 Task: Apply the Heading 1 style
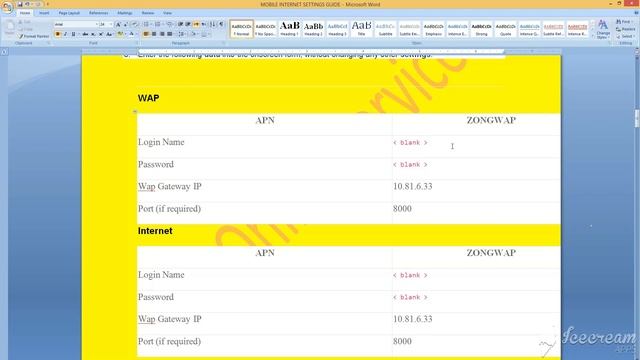point(289,29)
